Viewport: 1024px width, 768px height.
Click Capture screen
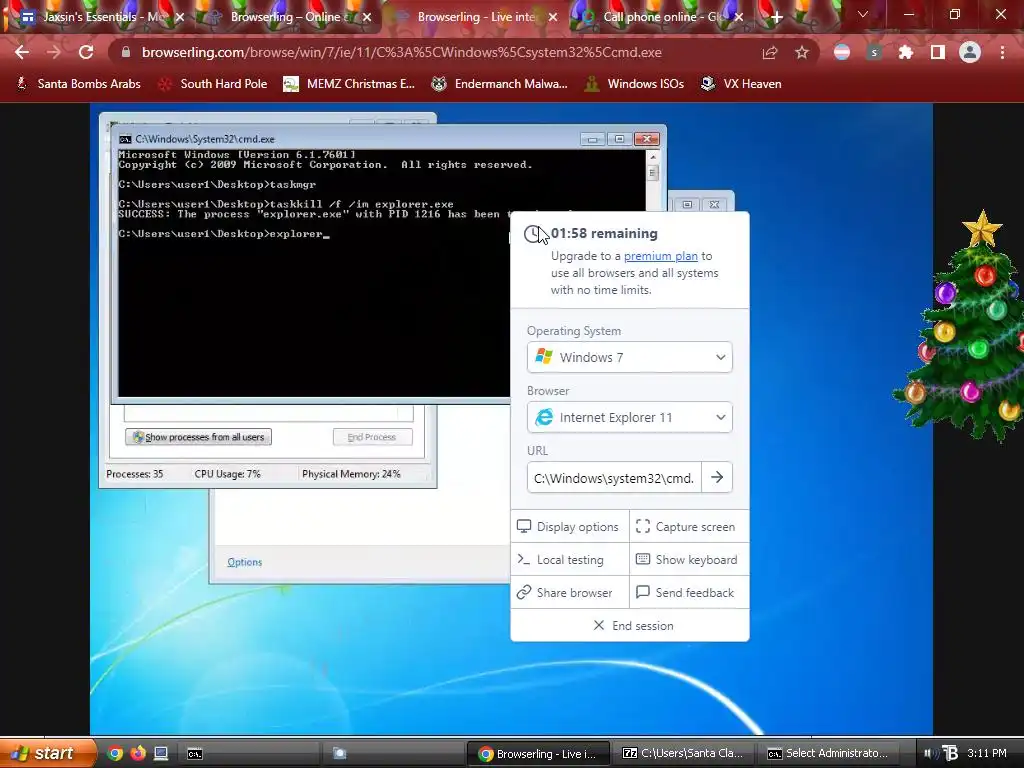[x=689, y=526]
